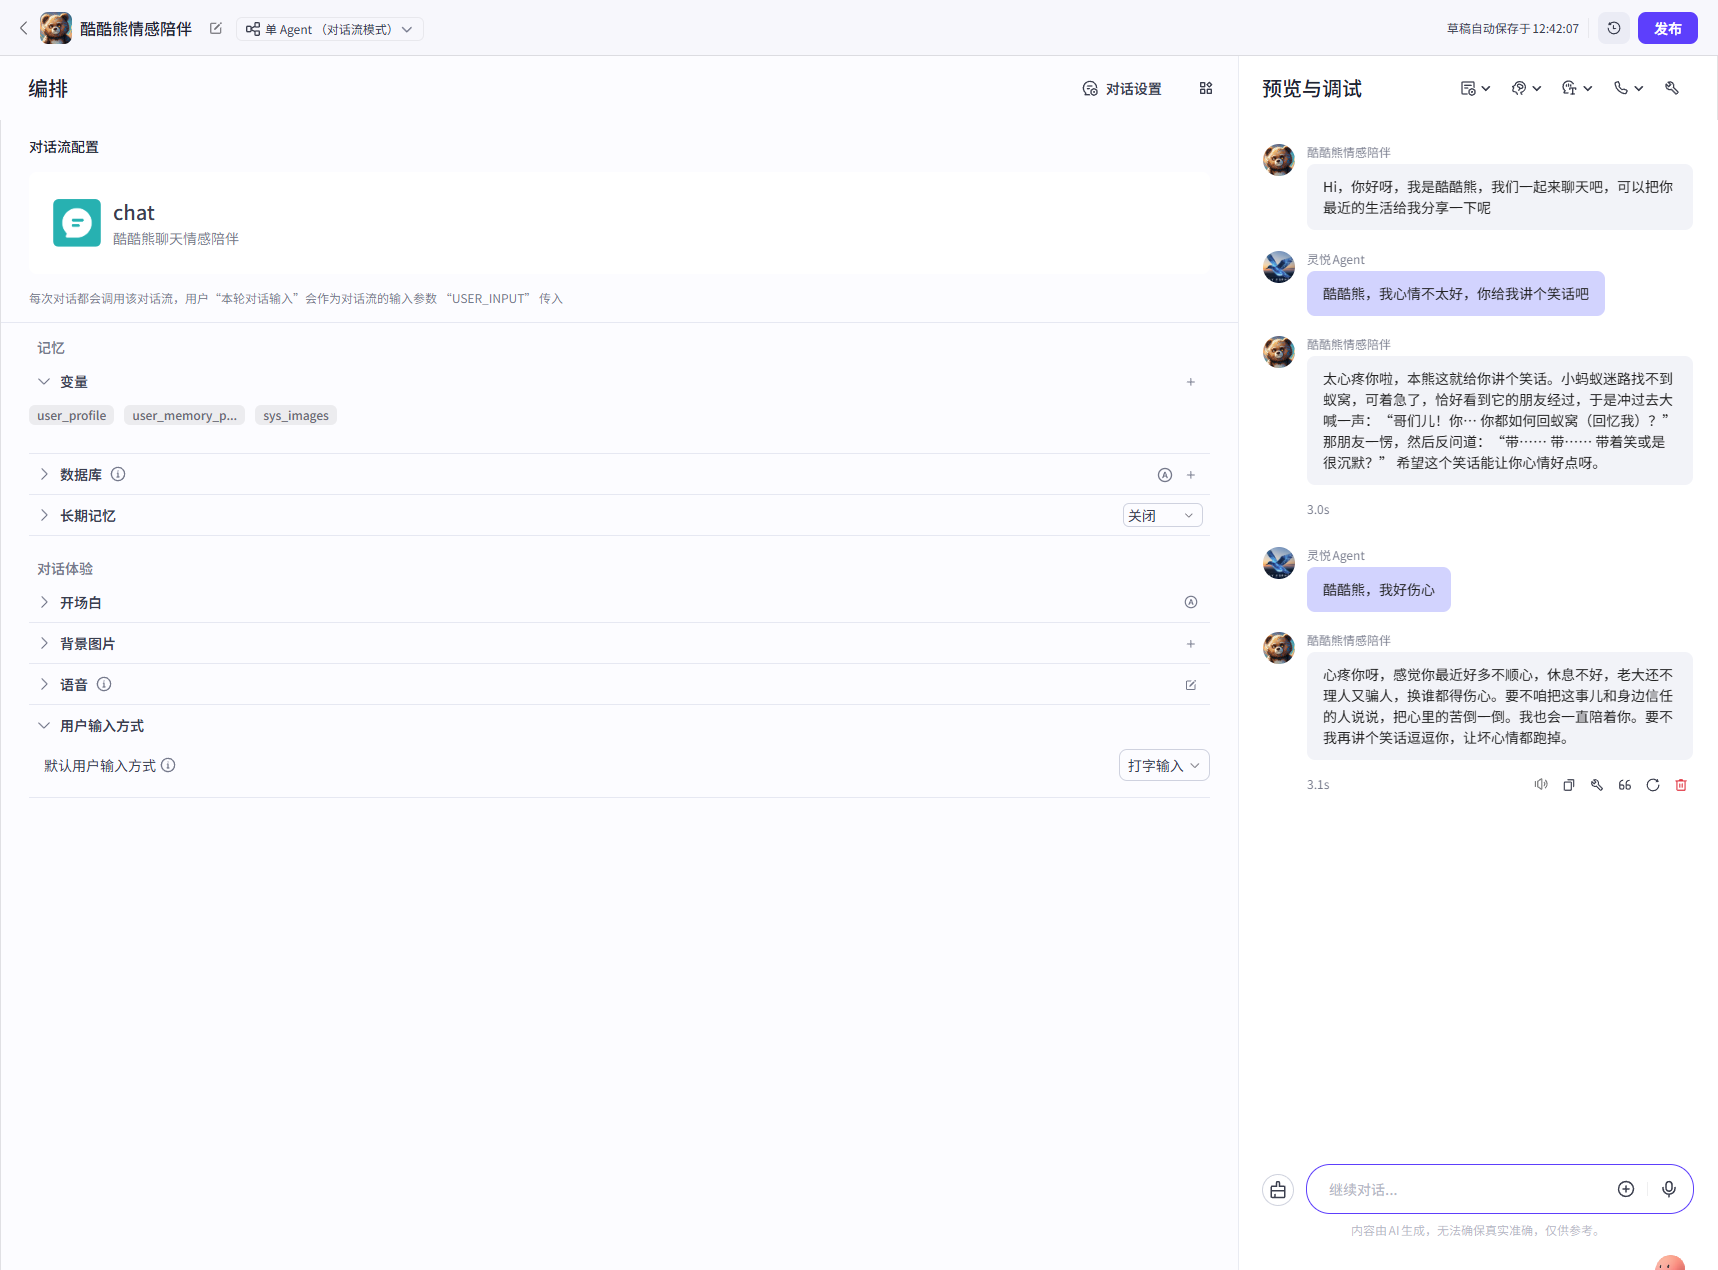Open the document-settings dropdown in preview header
Screen dimensions: 1718x1270
point(1475,88)
